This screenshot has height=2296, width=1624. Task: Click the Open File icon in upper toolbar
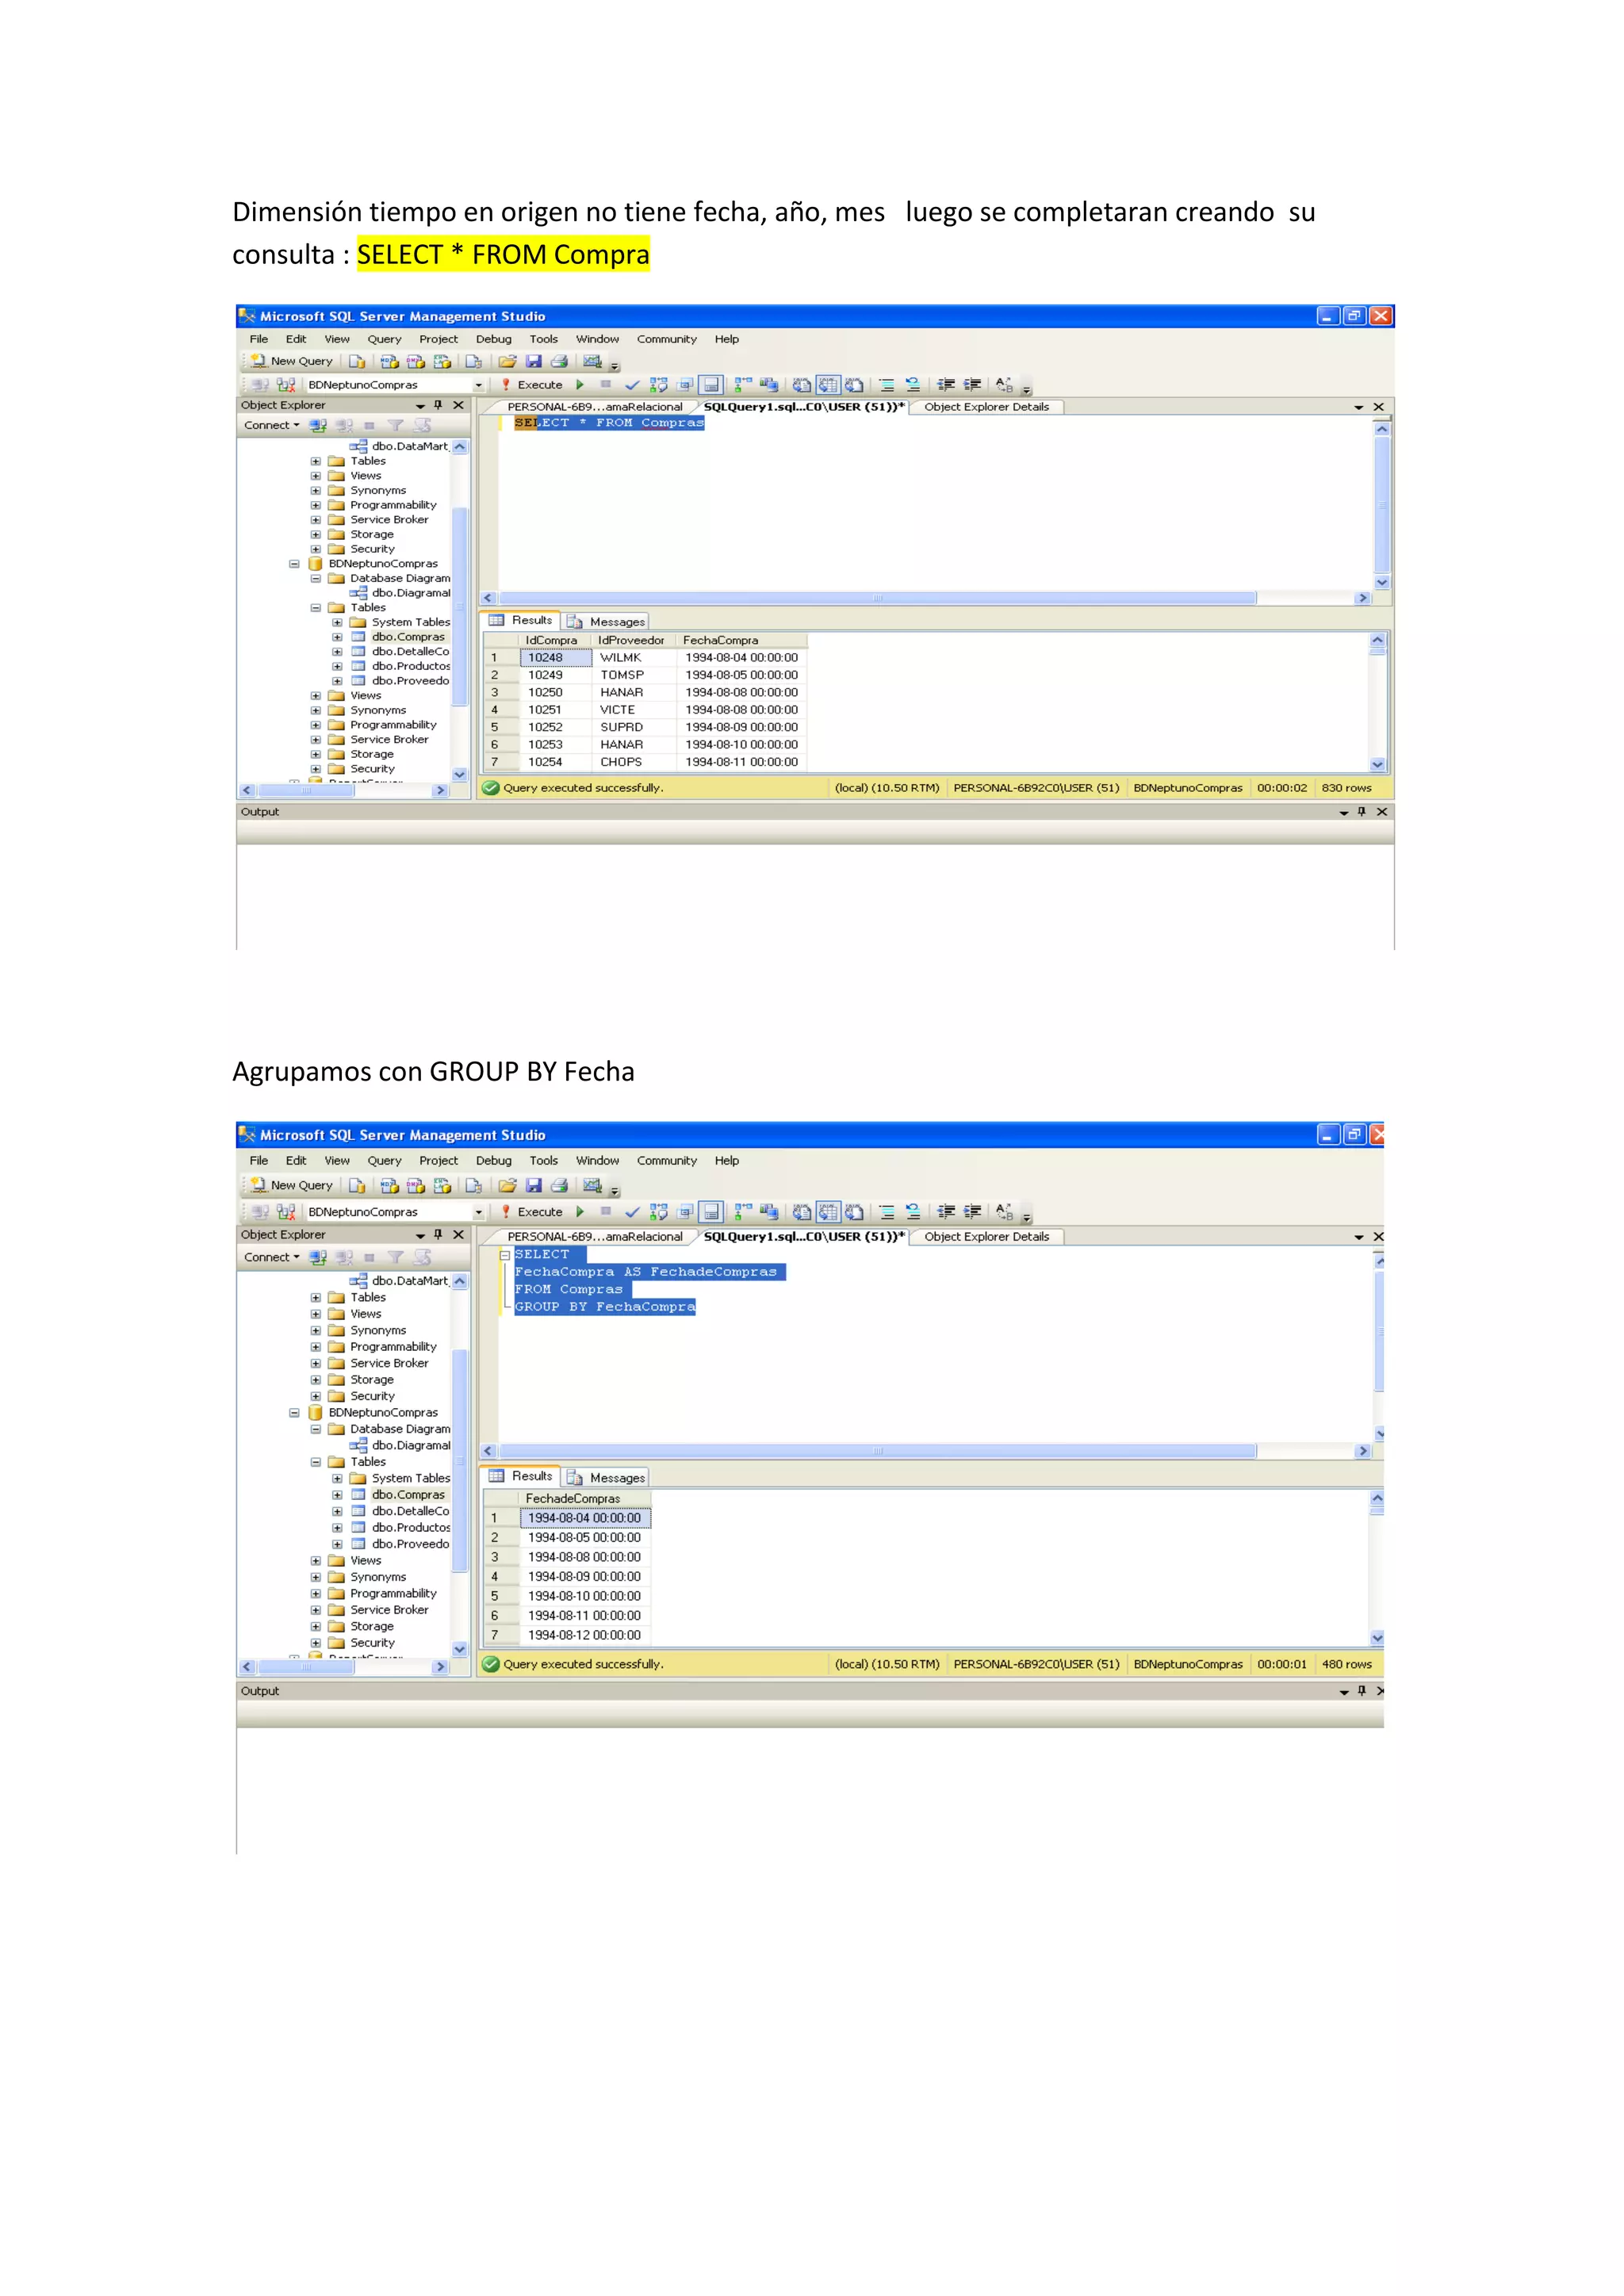pos(508,361)
